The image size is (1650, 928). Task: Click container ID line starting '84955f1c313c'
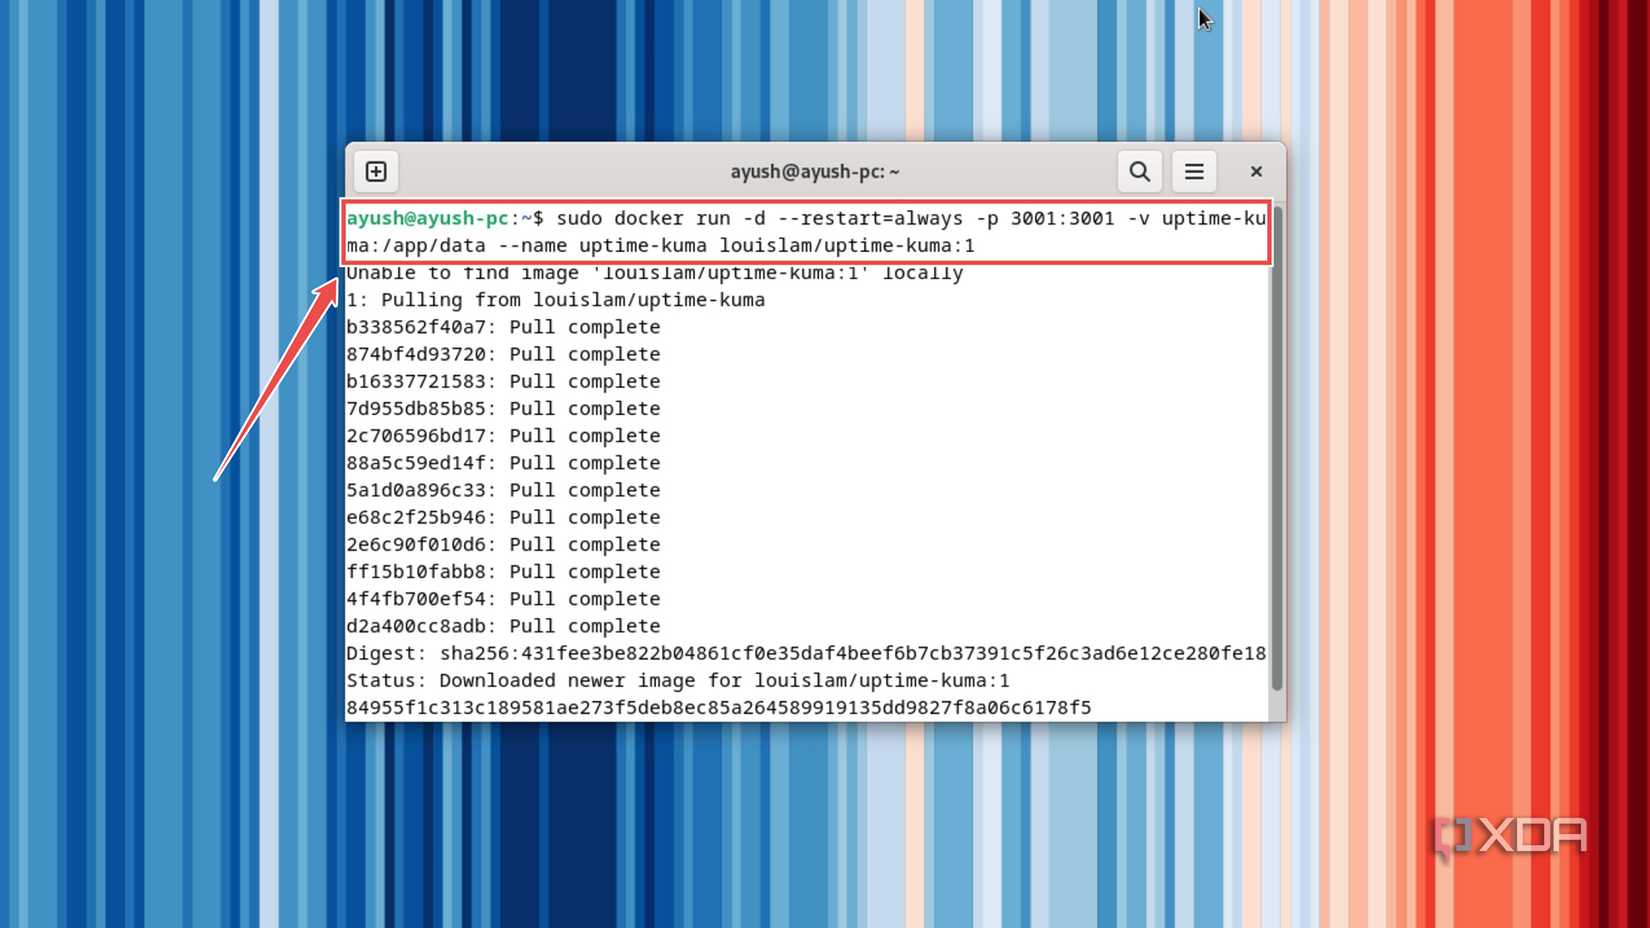(x=719, y=708)
